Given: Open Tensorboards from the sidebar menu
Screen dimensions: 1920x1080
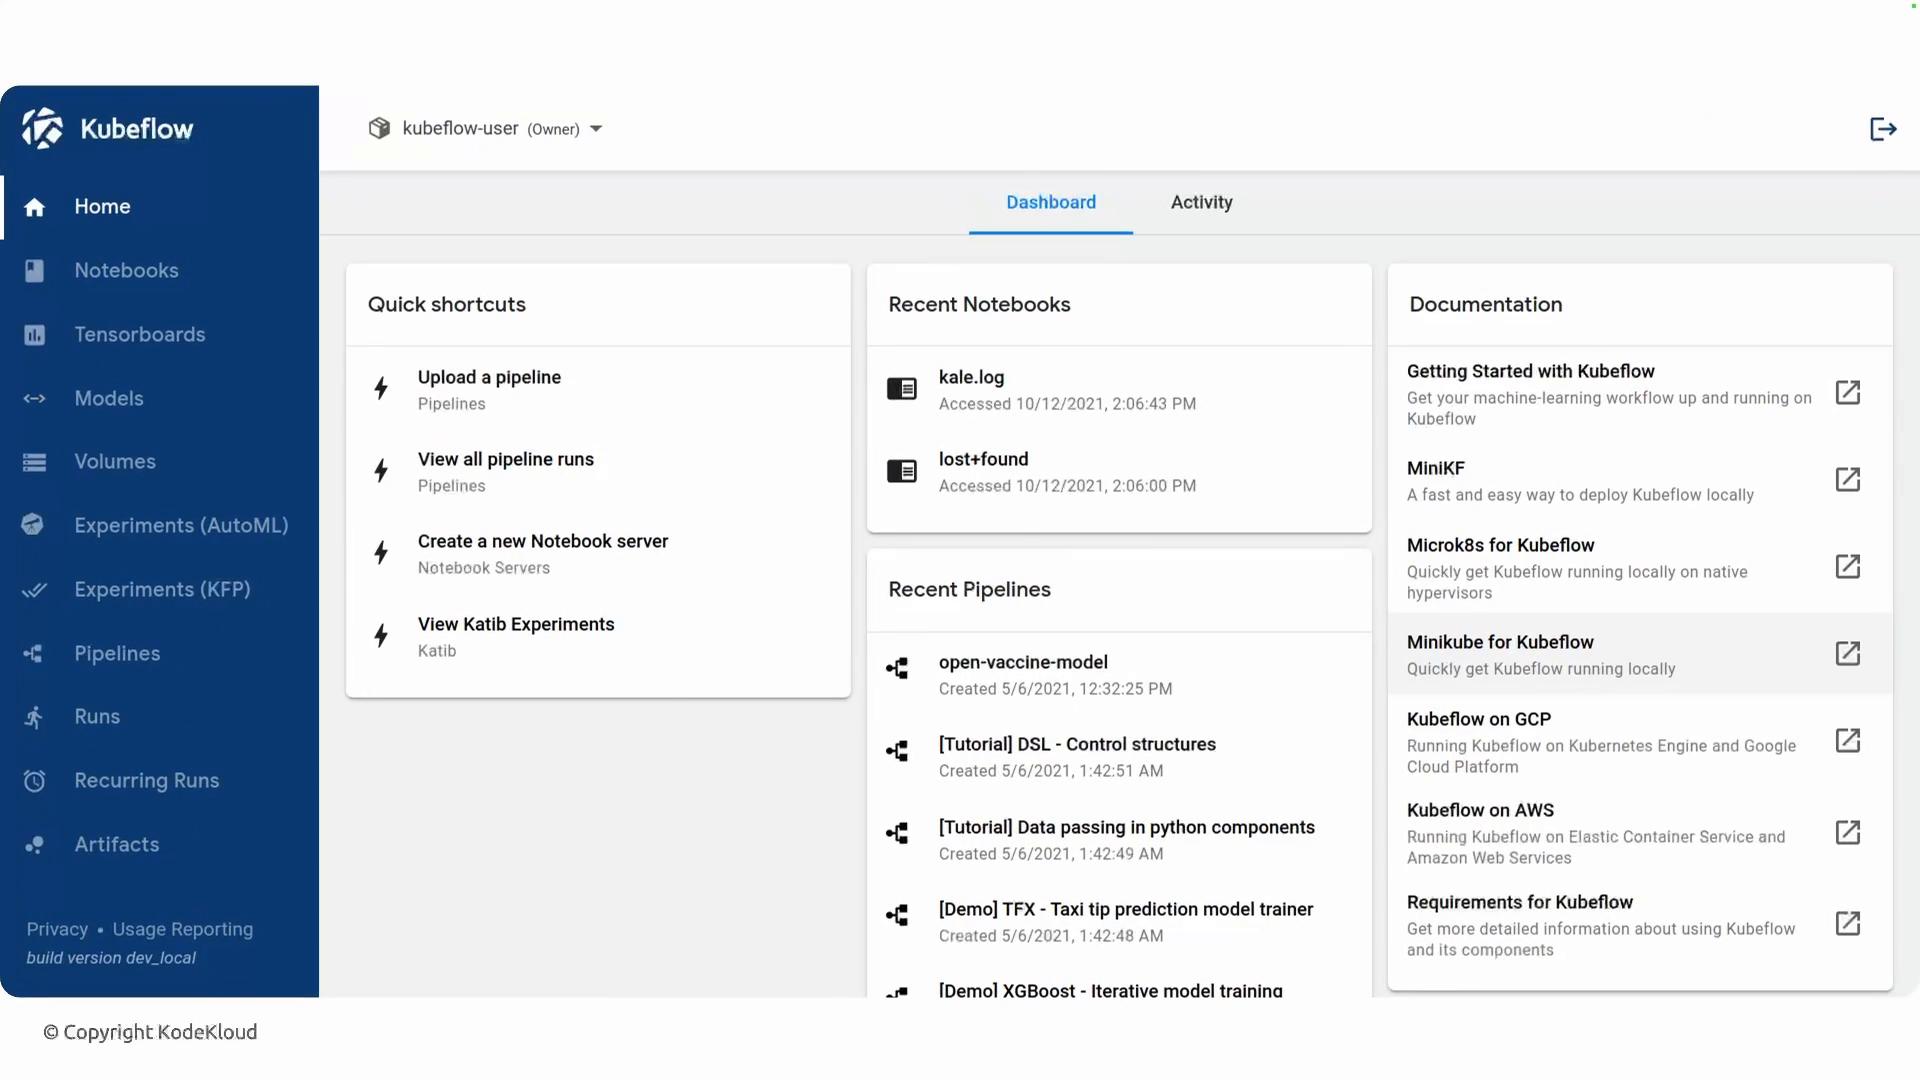Looking at the screenshot, I should (160, 335).
